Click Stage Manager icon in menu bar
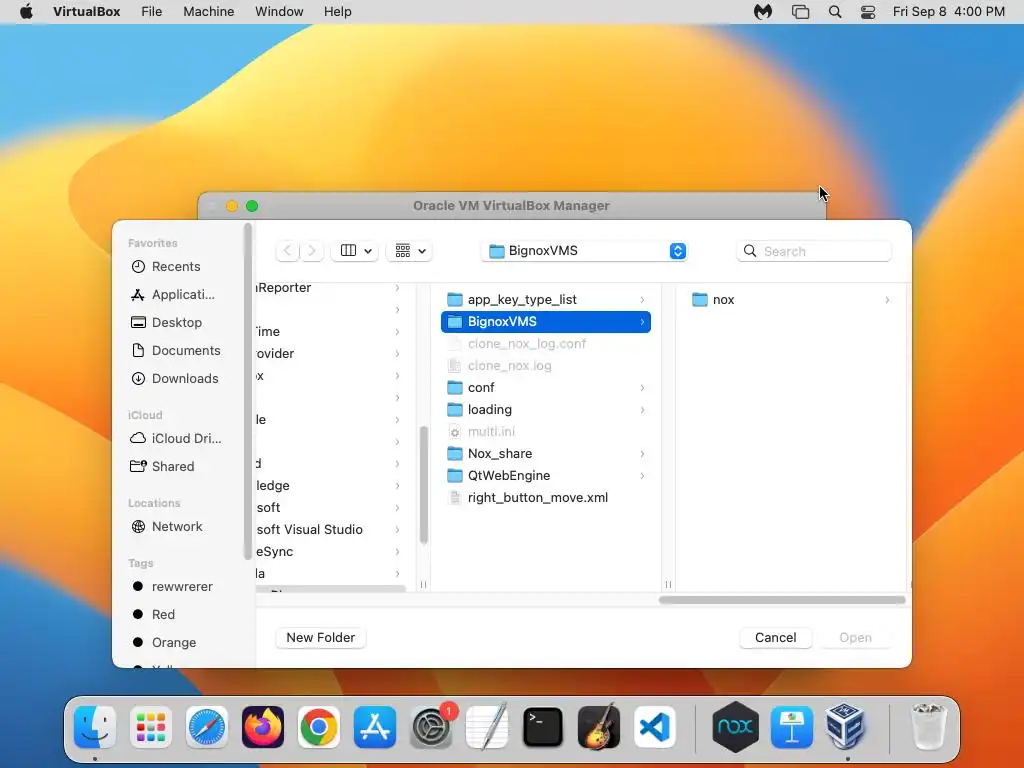The width and height of the screenshot is (1024, 768). point(800,12)
